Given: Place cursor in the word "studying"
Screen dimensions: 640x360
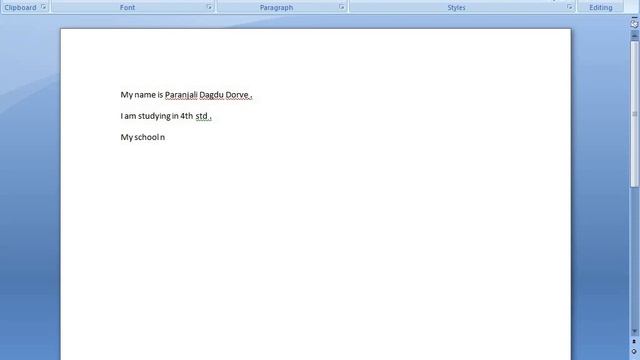Looking at the screenshot, I should pyautogui.click(x=154, y=116).
